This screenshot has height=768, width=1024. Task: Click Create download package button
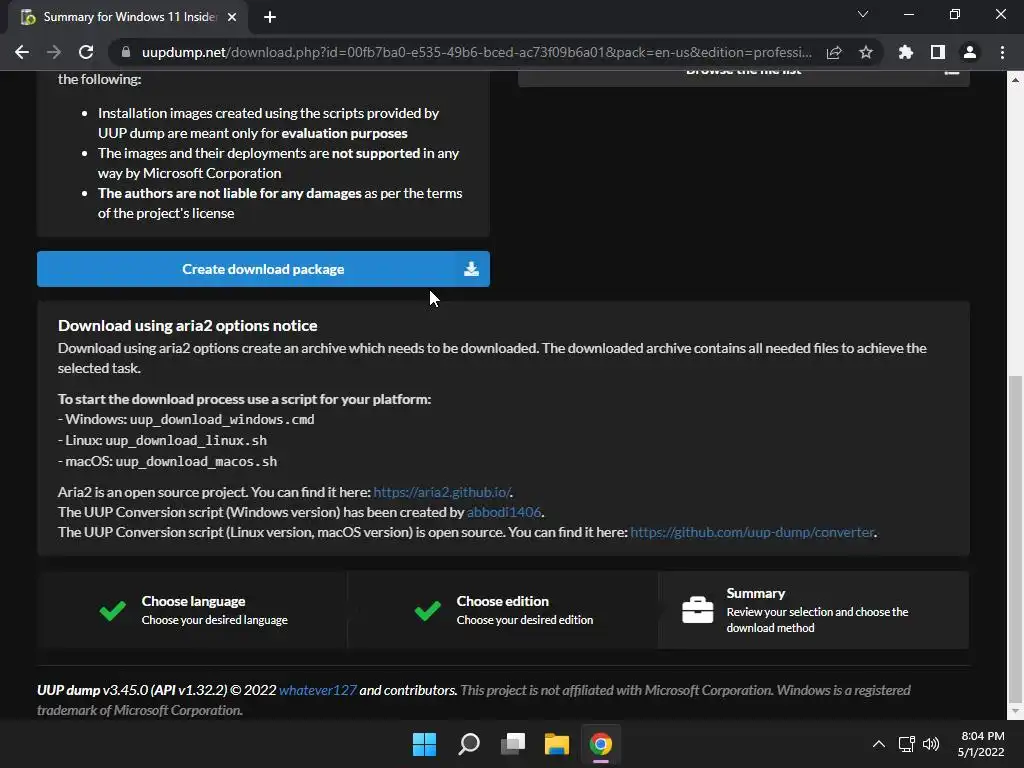click(x=263, y=269)
